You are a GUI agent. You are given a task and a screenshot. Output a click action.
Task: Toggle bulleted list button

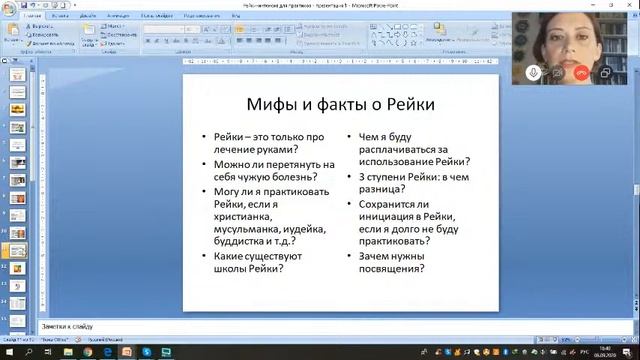[x=240, y=29]
